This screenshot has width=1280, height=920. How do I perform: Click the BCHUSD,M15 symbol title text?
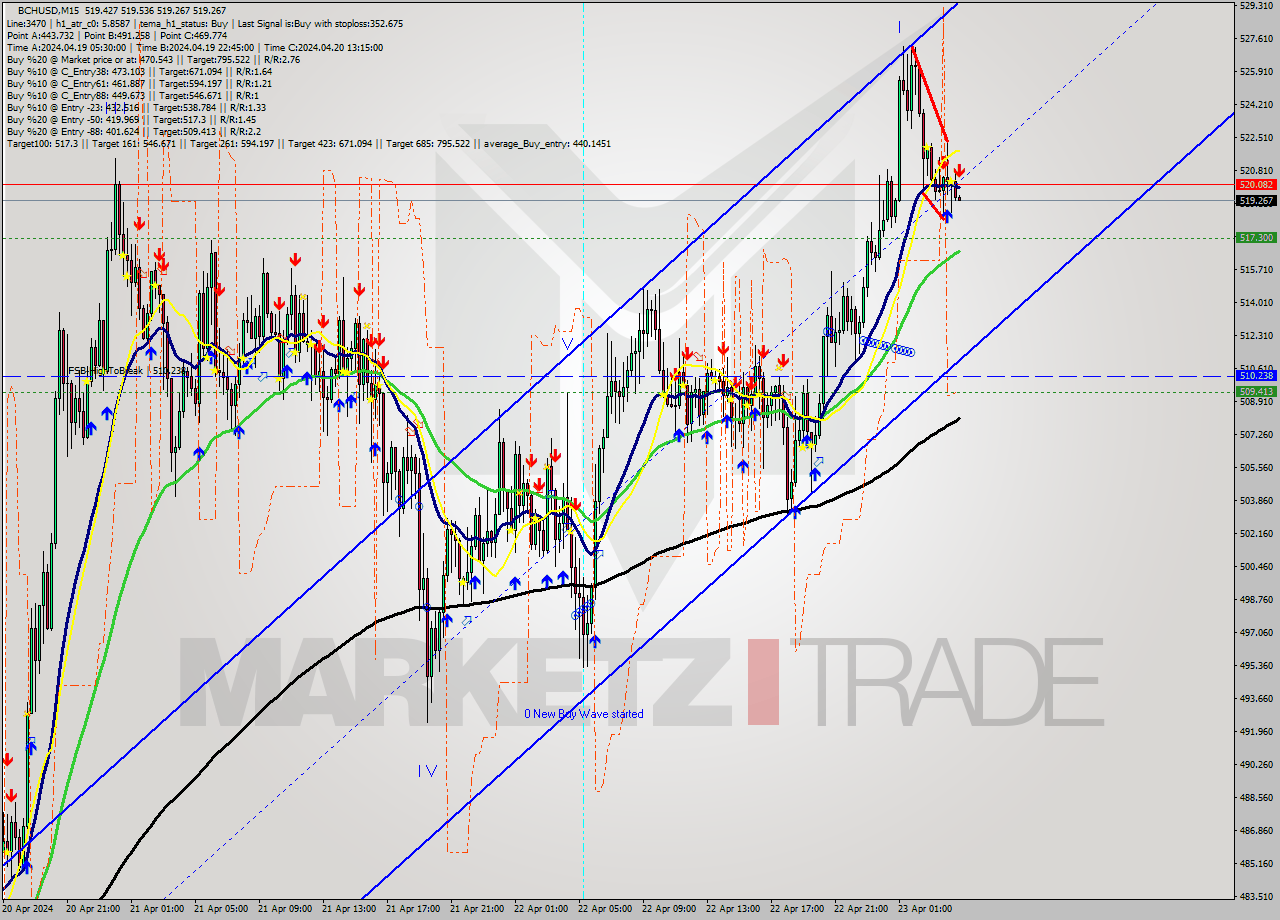point(48,10)
